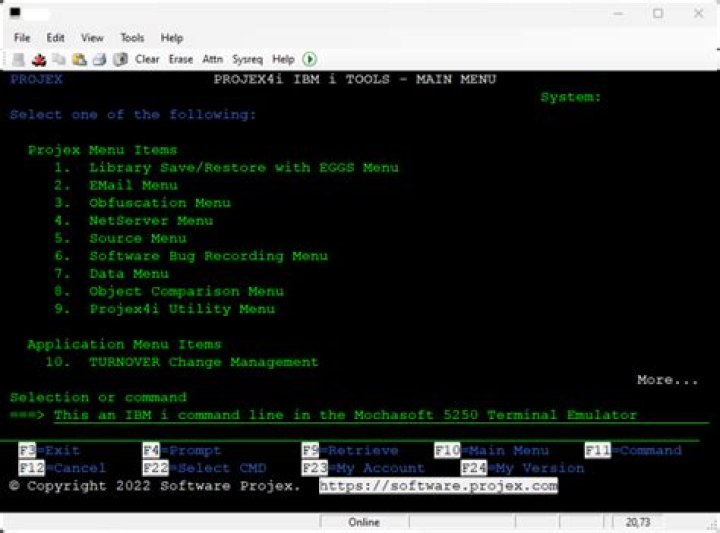This screenshot has width=720, height=533.
Task: Select the Source Menu item
Action: click(138, 238)
